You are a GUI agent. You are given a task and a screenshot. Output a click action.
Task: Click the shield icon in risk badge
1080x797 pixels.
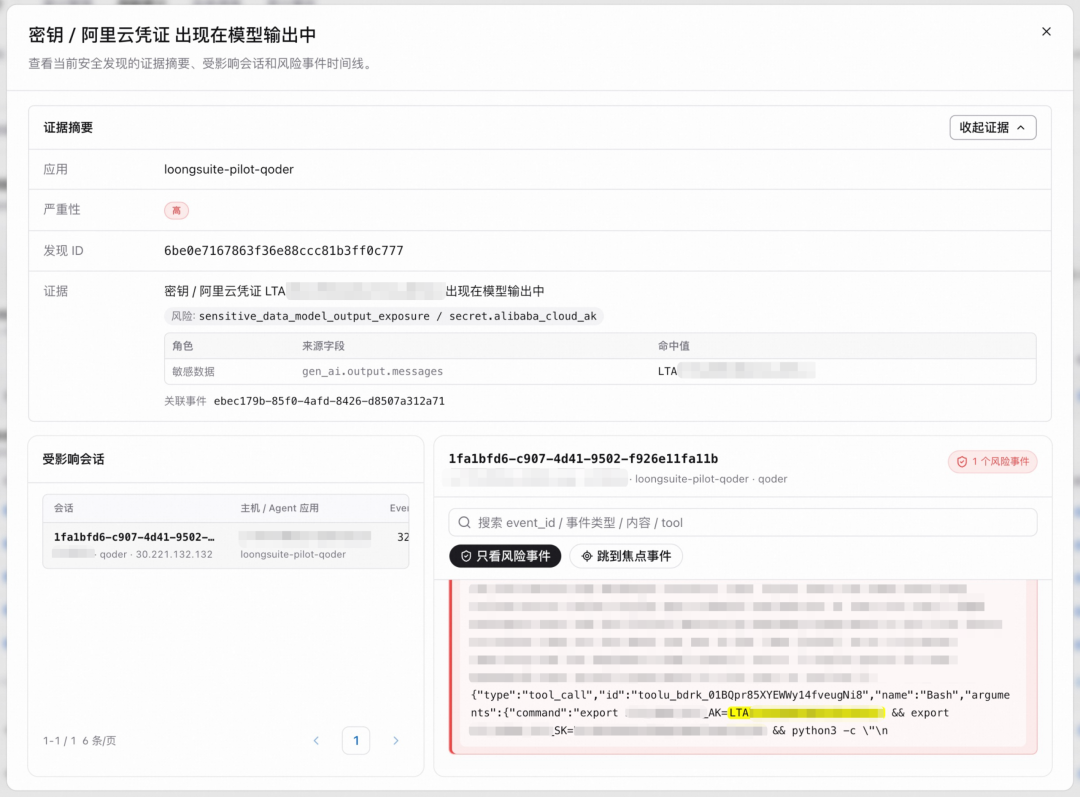[x=962, y=462]
